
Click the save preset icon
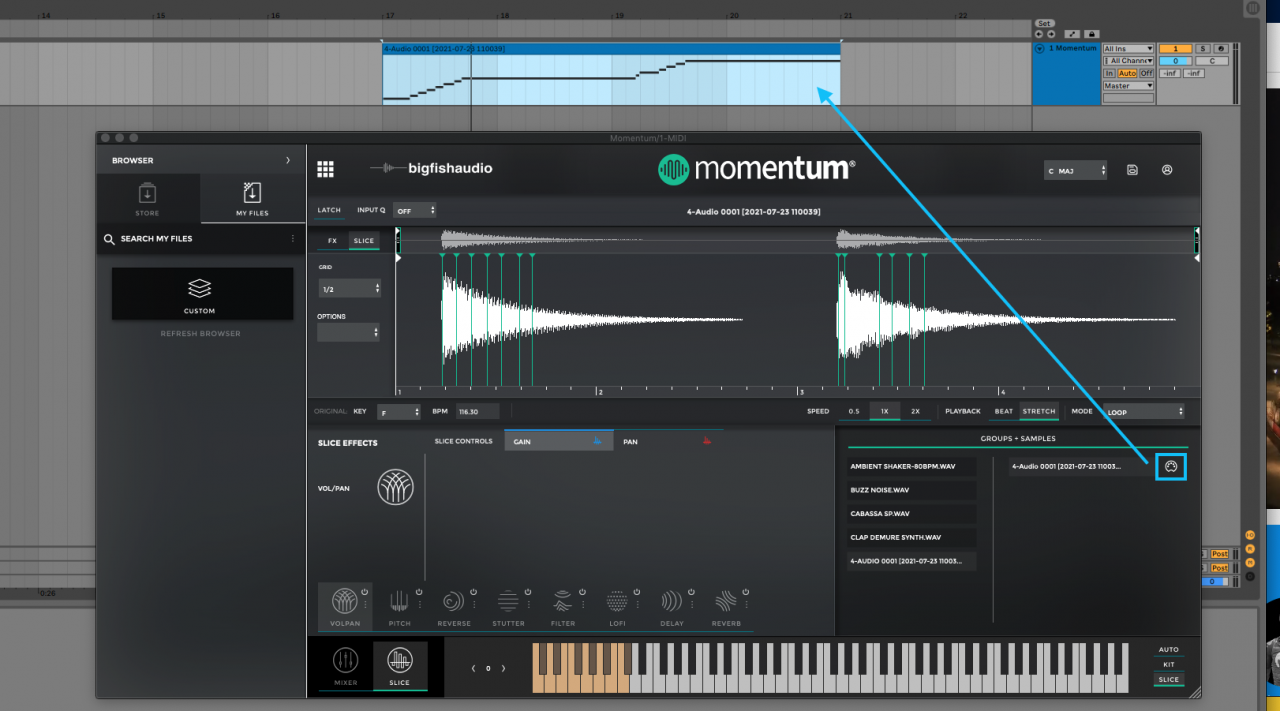point(1131,170)
